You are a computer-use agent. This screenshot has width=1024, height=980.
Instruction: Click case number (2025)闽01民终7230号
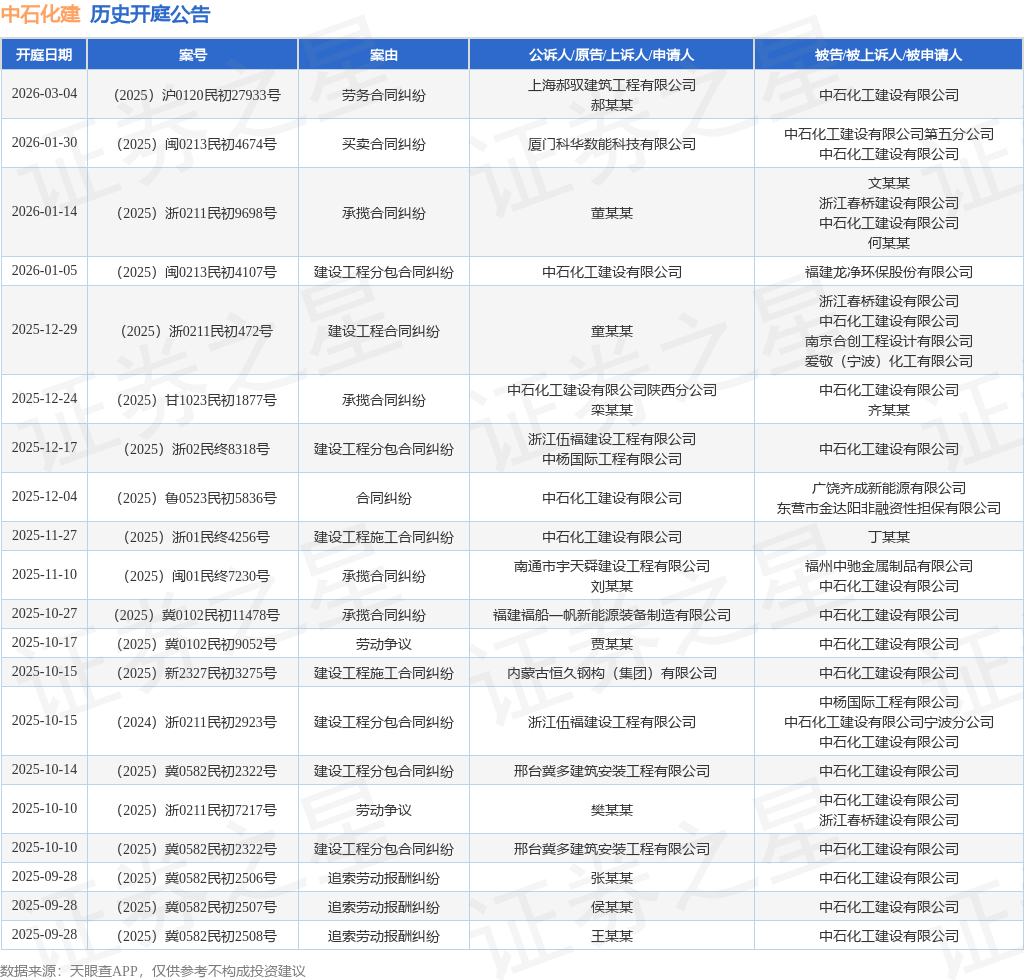(x=197, y=576)
